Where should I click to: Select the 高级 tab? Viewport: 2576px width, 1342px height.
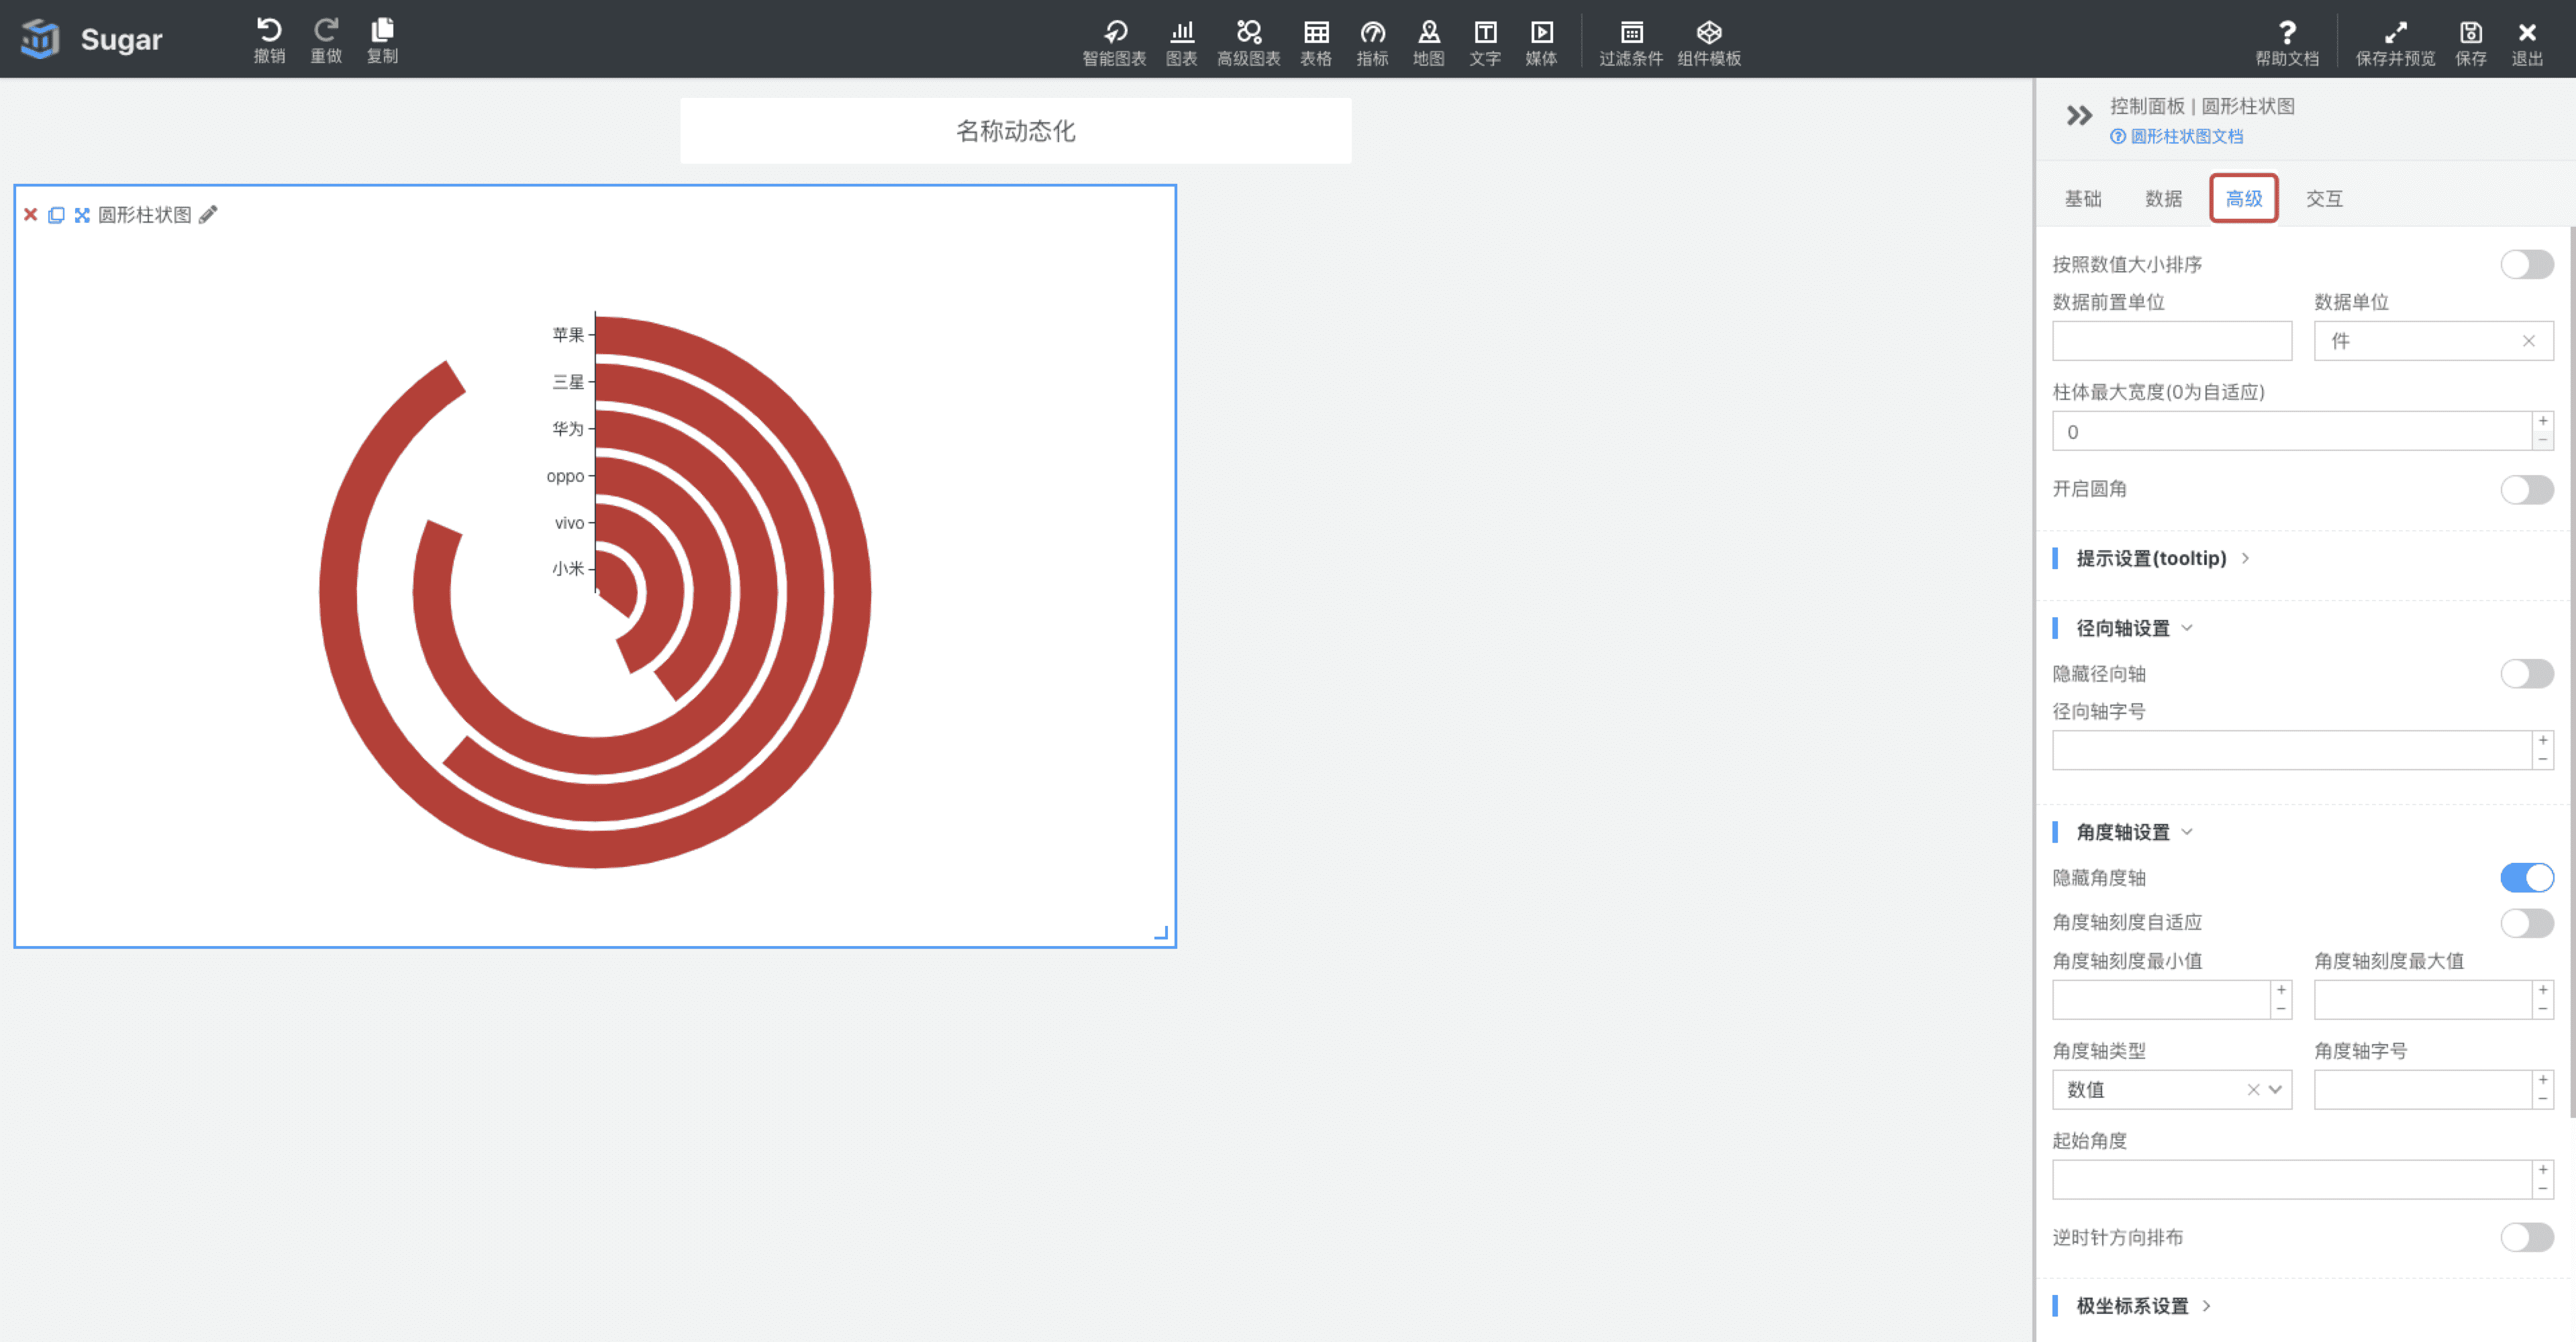2243,198
